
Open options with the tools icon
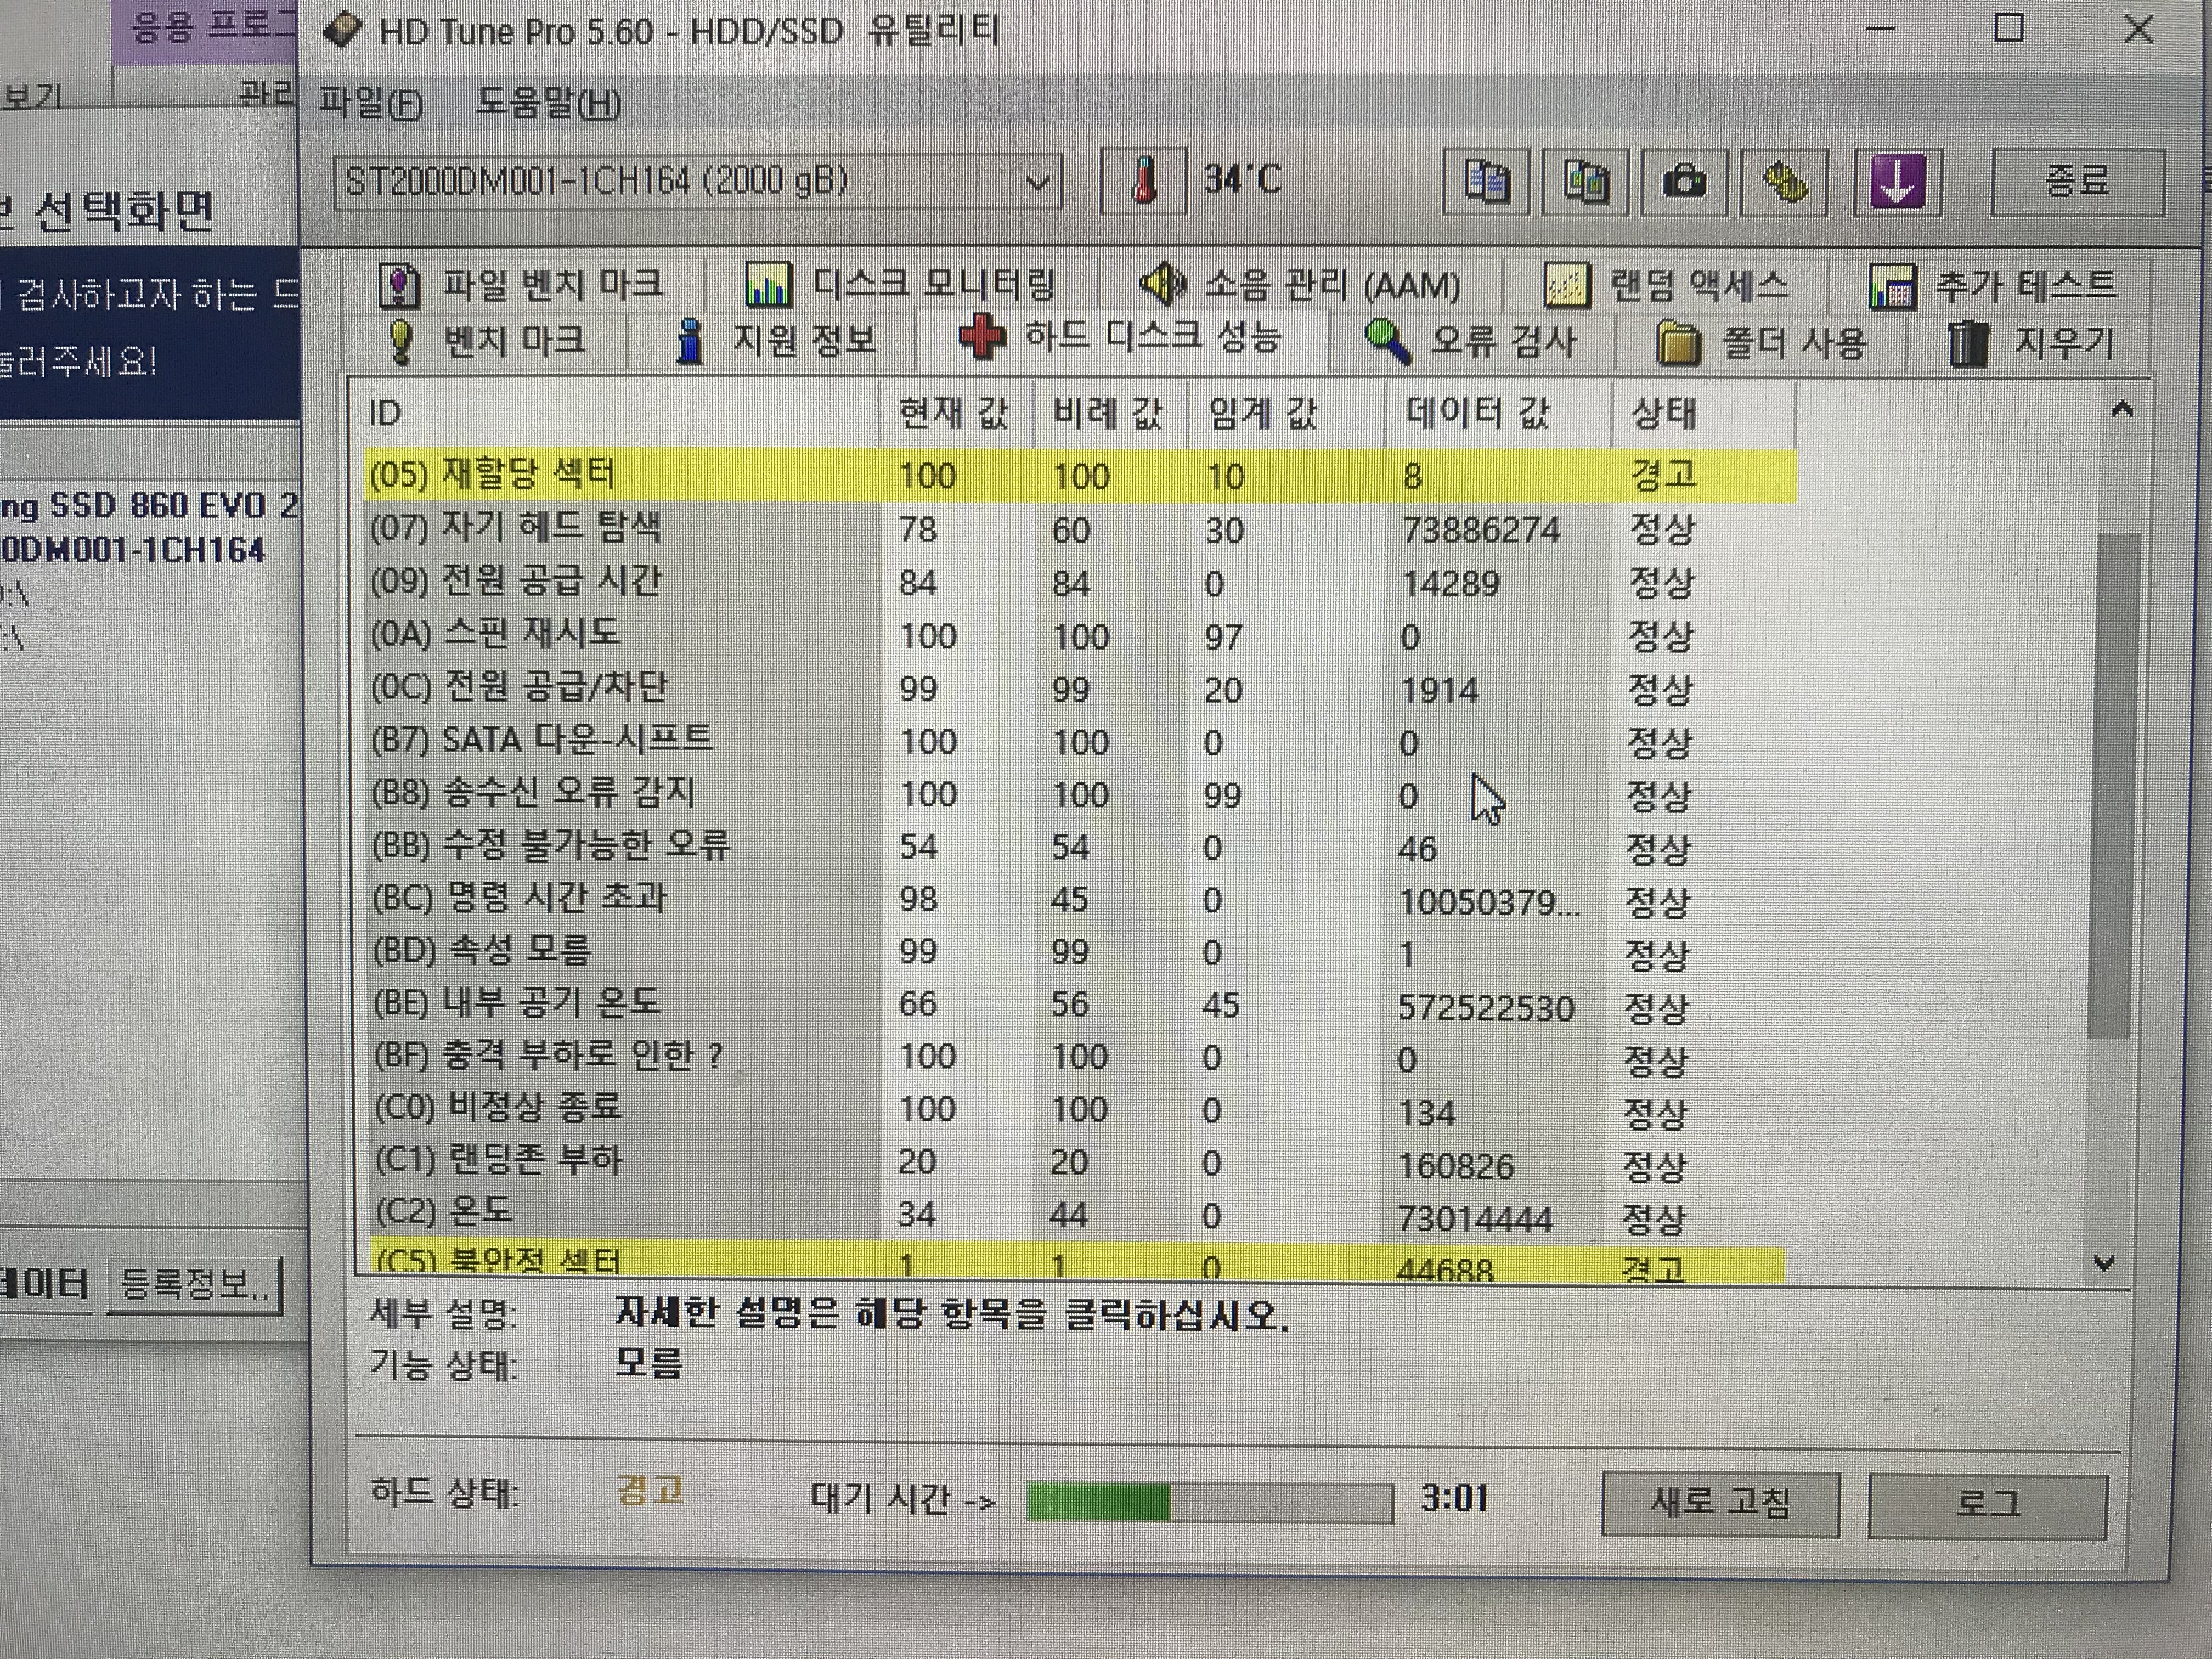point(1784,182)
